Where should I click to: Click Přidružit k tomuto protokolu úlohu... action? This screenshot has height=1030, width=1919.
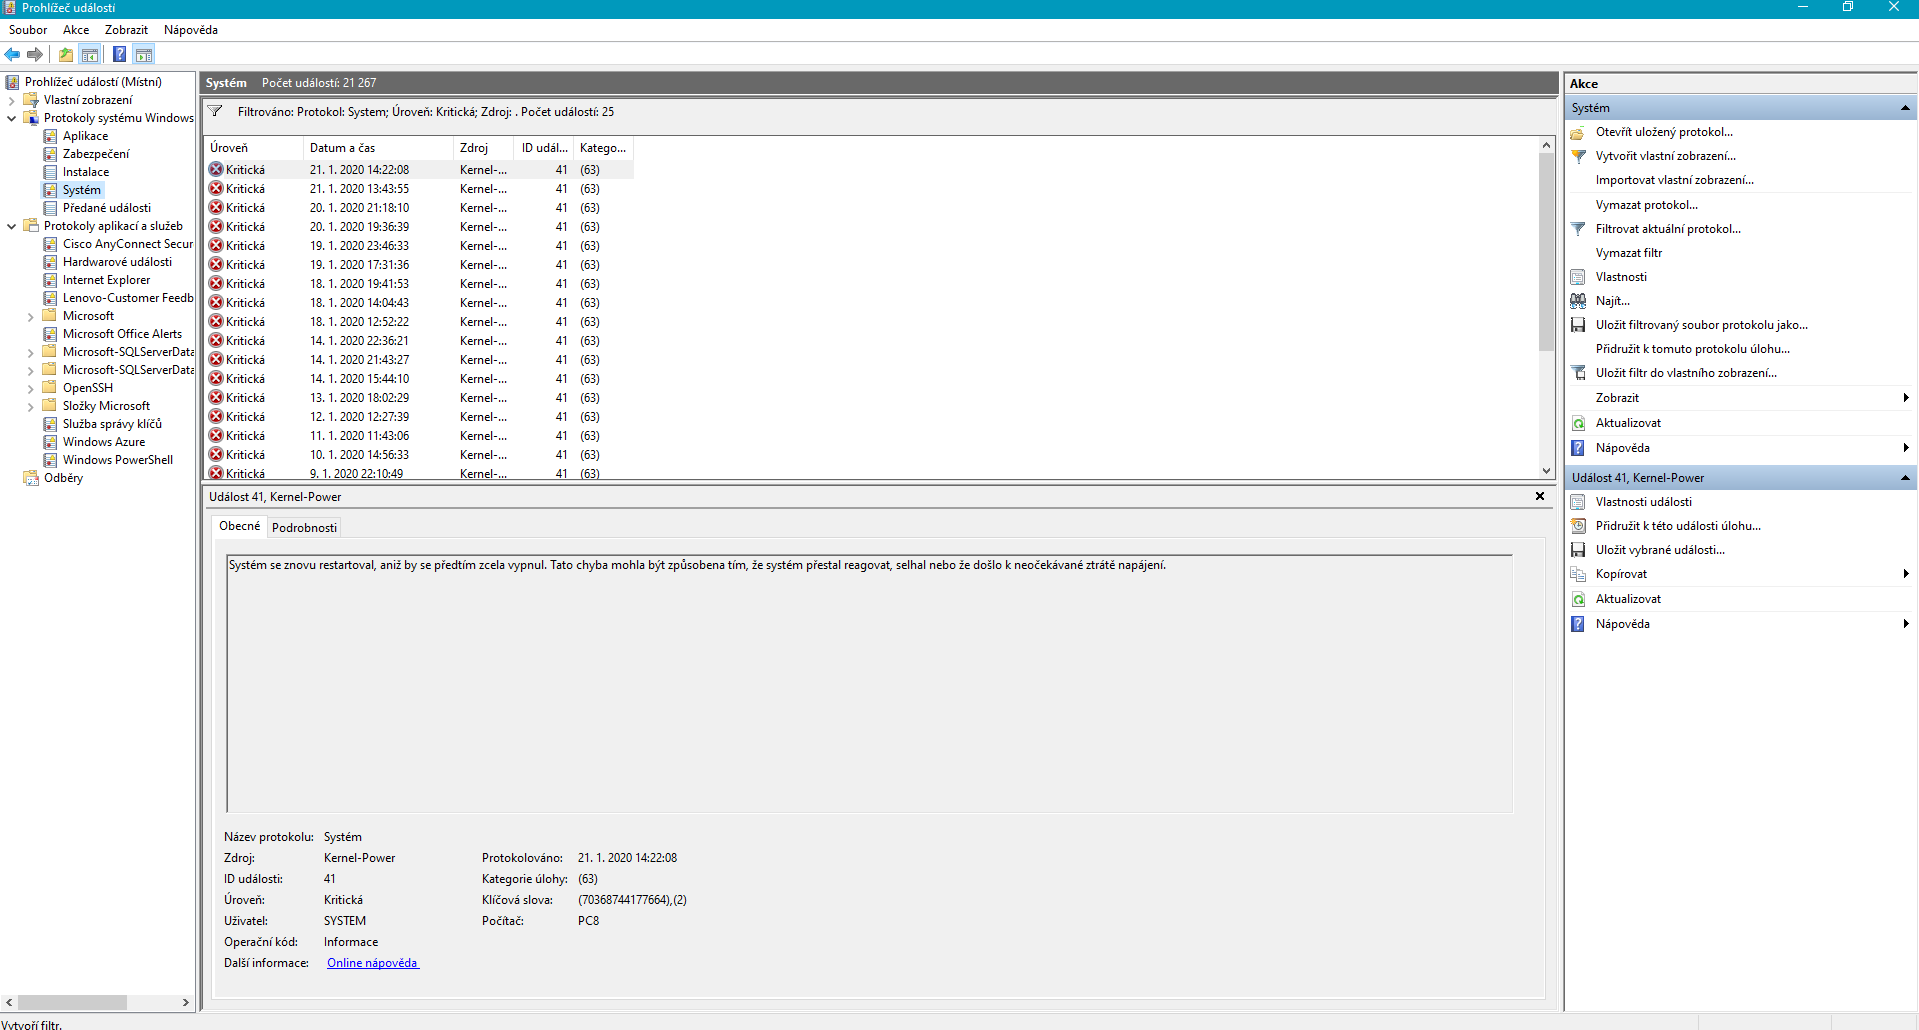pos(1693,349)
